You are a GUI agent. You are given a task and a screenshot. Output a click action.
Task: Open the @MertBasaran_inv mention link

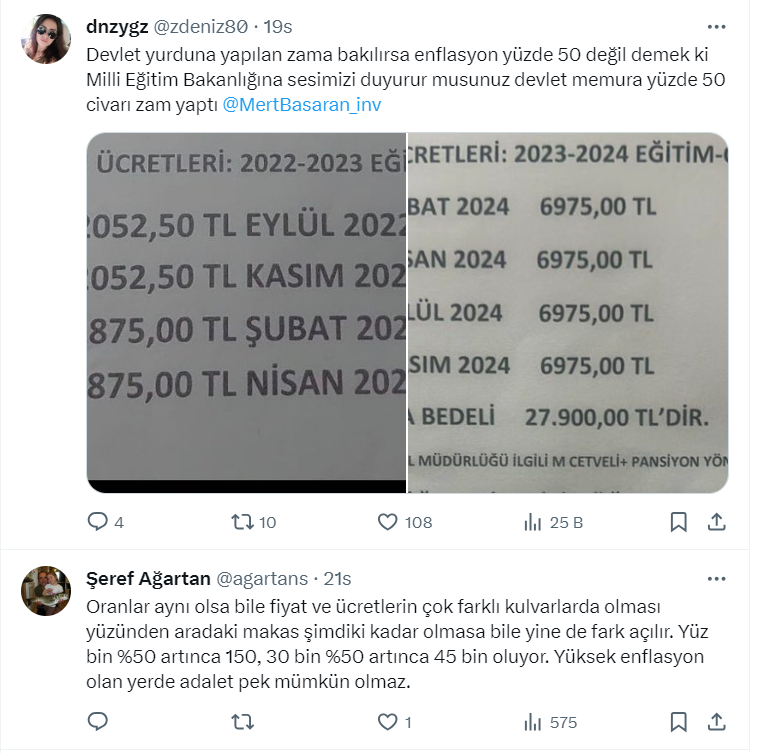(302, 104)
